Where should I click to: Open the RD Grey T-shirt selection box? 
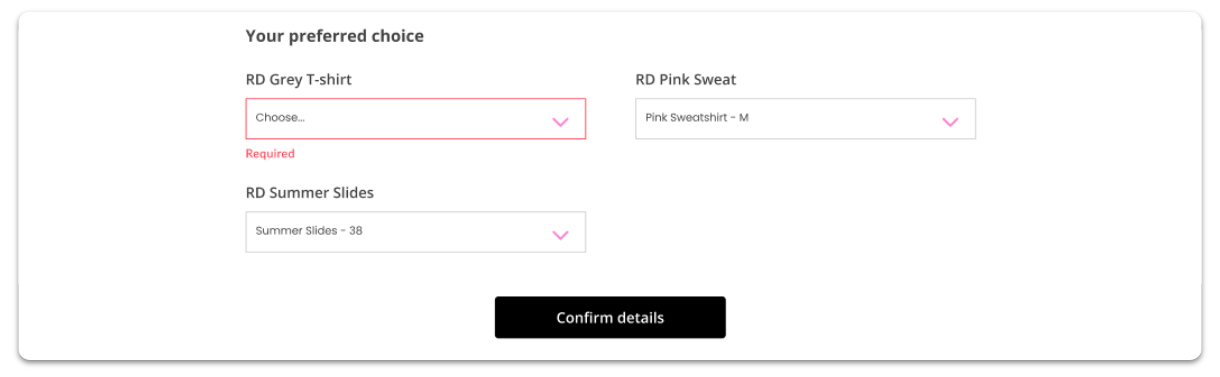pos(415,118)
